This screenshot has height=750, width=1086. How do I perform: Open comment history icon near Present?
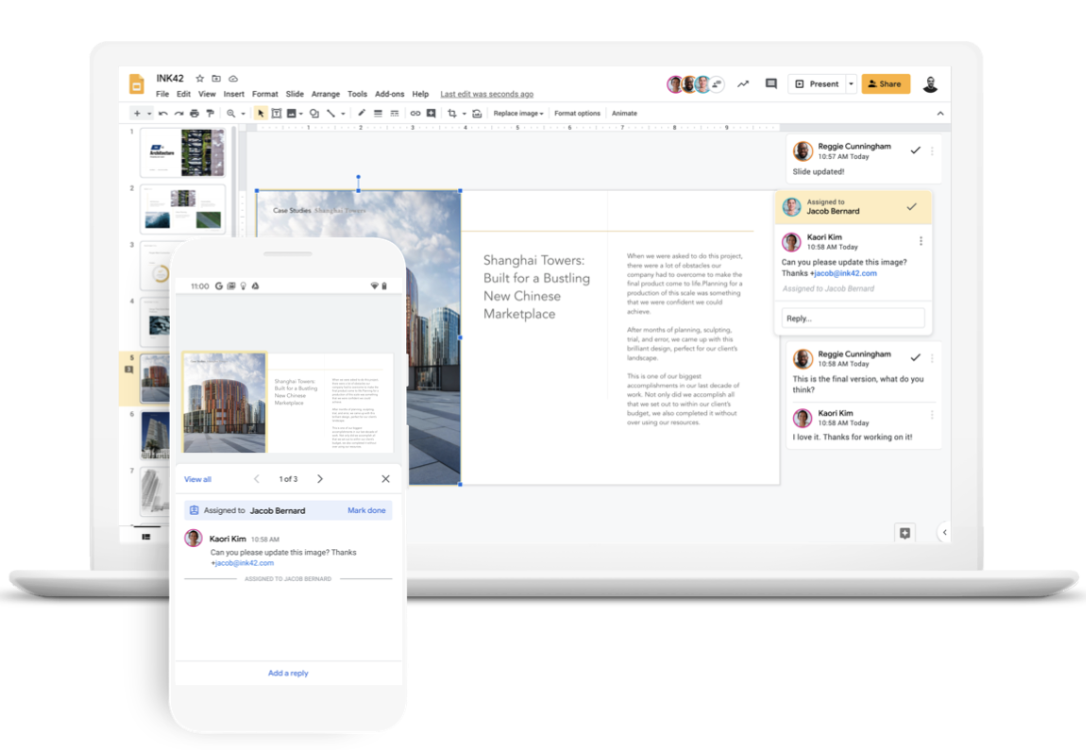[771, 84]
